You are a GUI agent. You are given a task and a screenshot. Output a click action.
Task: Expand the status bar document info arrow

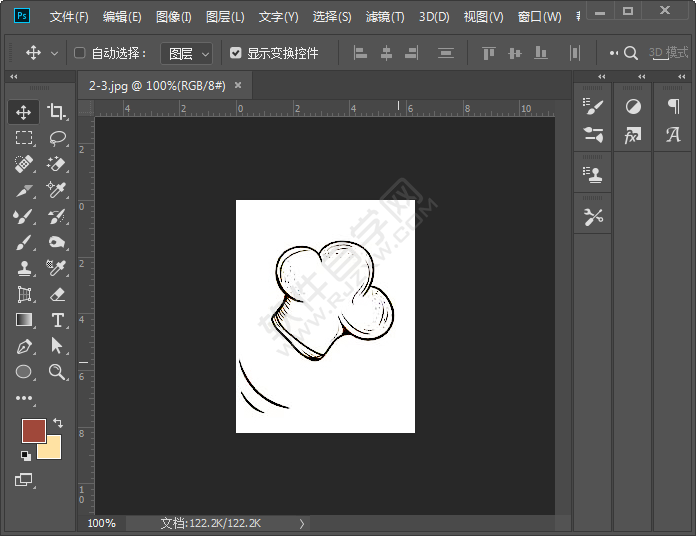click(302, 523)
